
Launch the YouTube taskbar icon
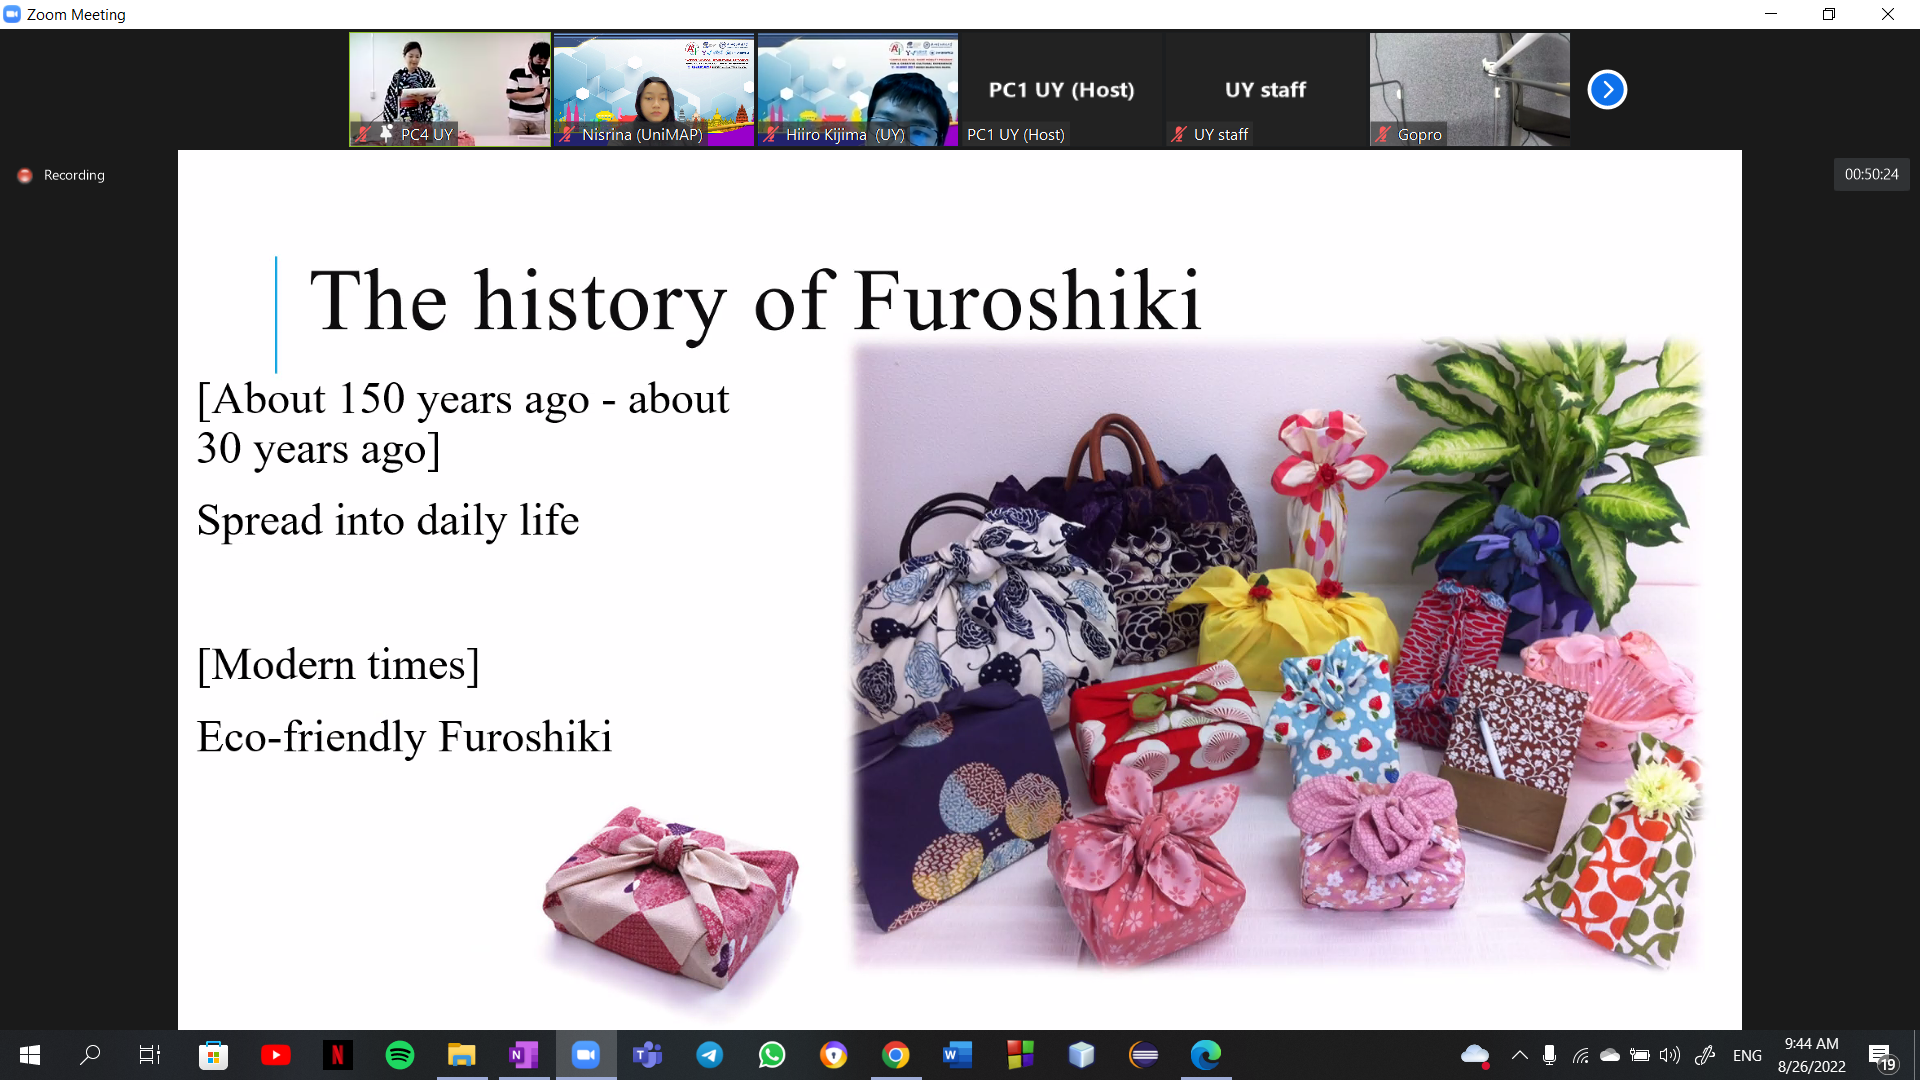[x=276, y=1055]
